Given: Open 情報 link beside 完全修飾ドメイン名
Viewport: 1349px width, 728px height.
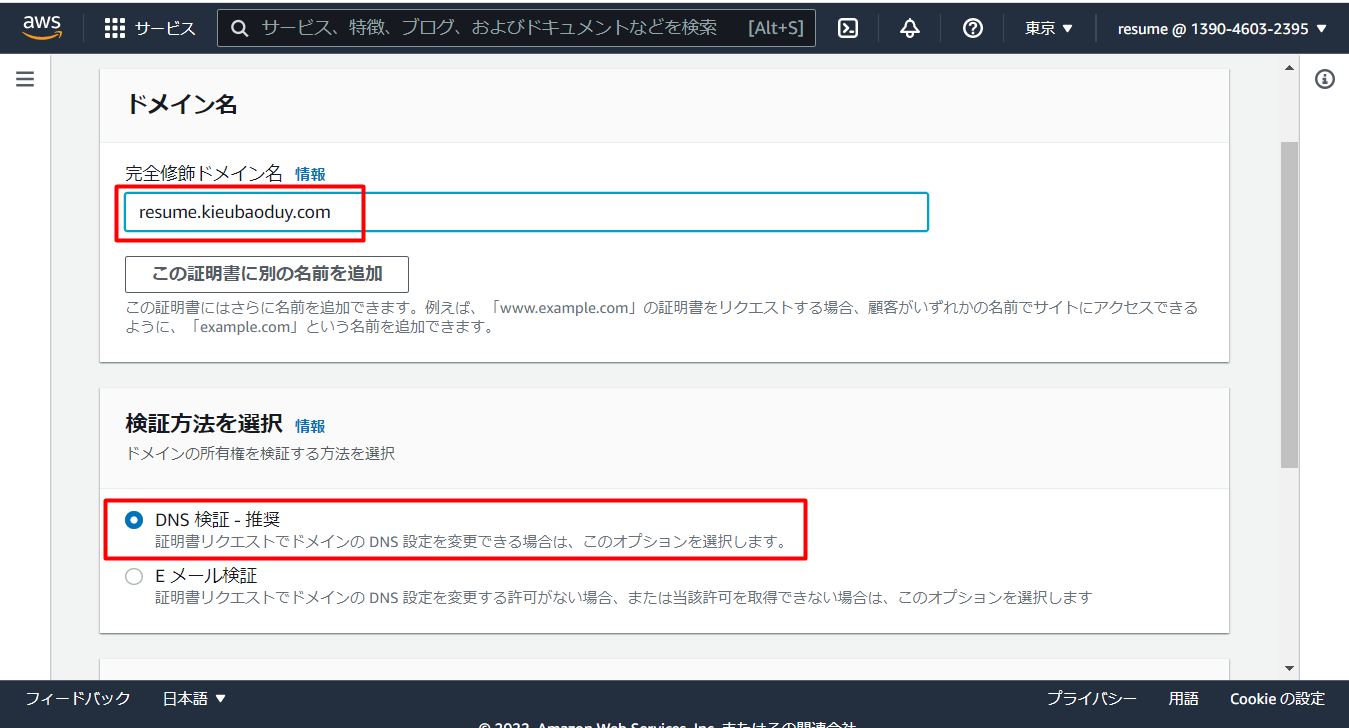Looking at the screenshot, I should tap(310, 174).
